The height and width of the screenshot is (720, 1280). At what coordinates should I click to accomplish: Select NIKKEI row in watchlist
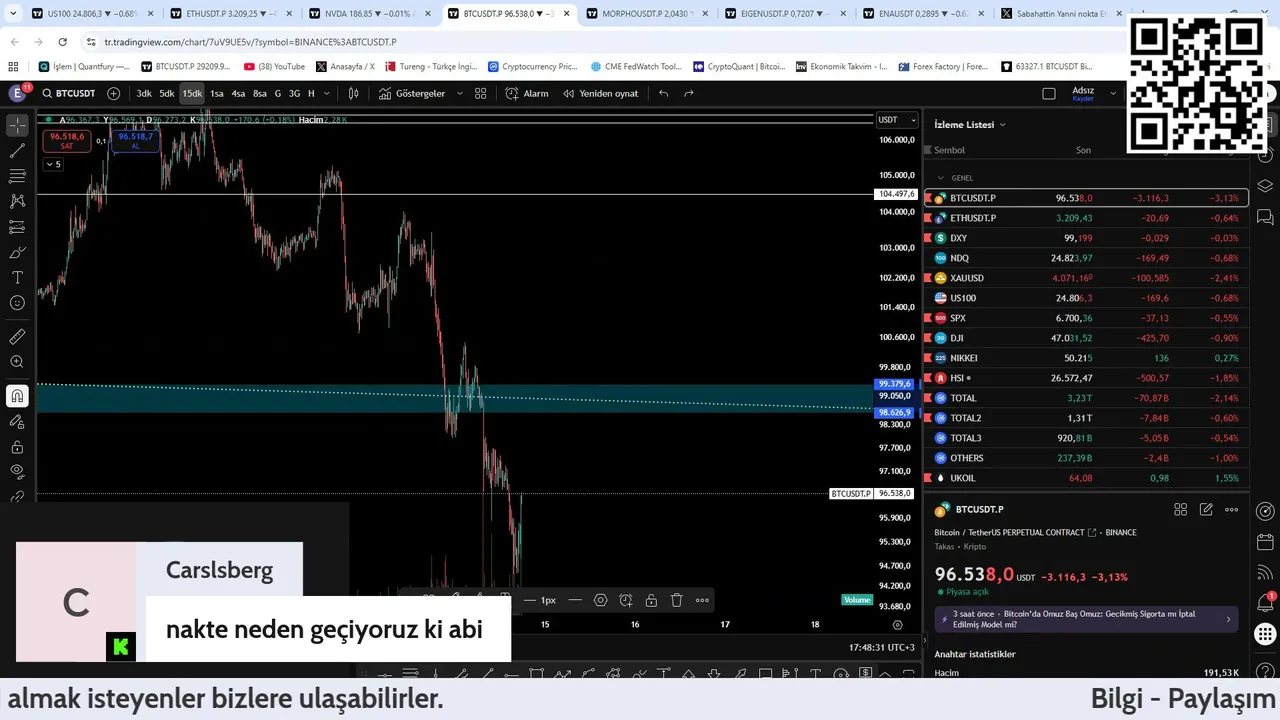(1086, 358)
